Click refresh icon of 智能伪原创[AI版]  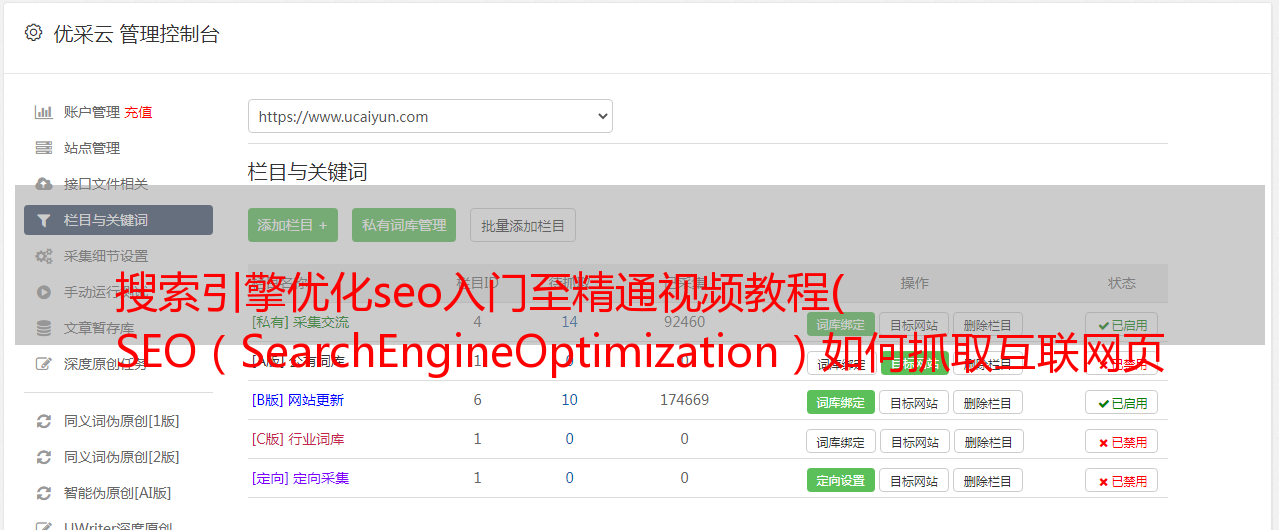pos(43,493)
